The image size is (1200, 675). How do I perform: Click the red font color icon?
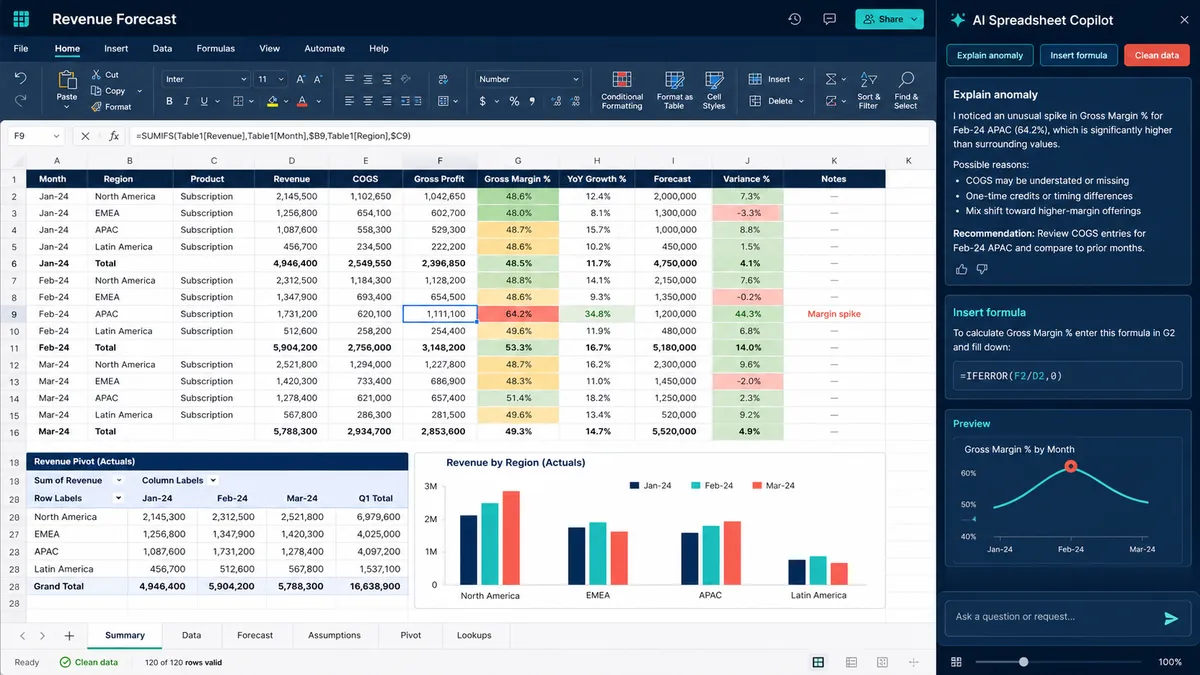302,101
